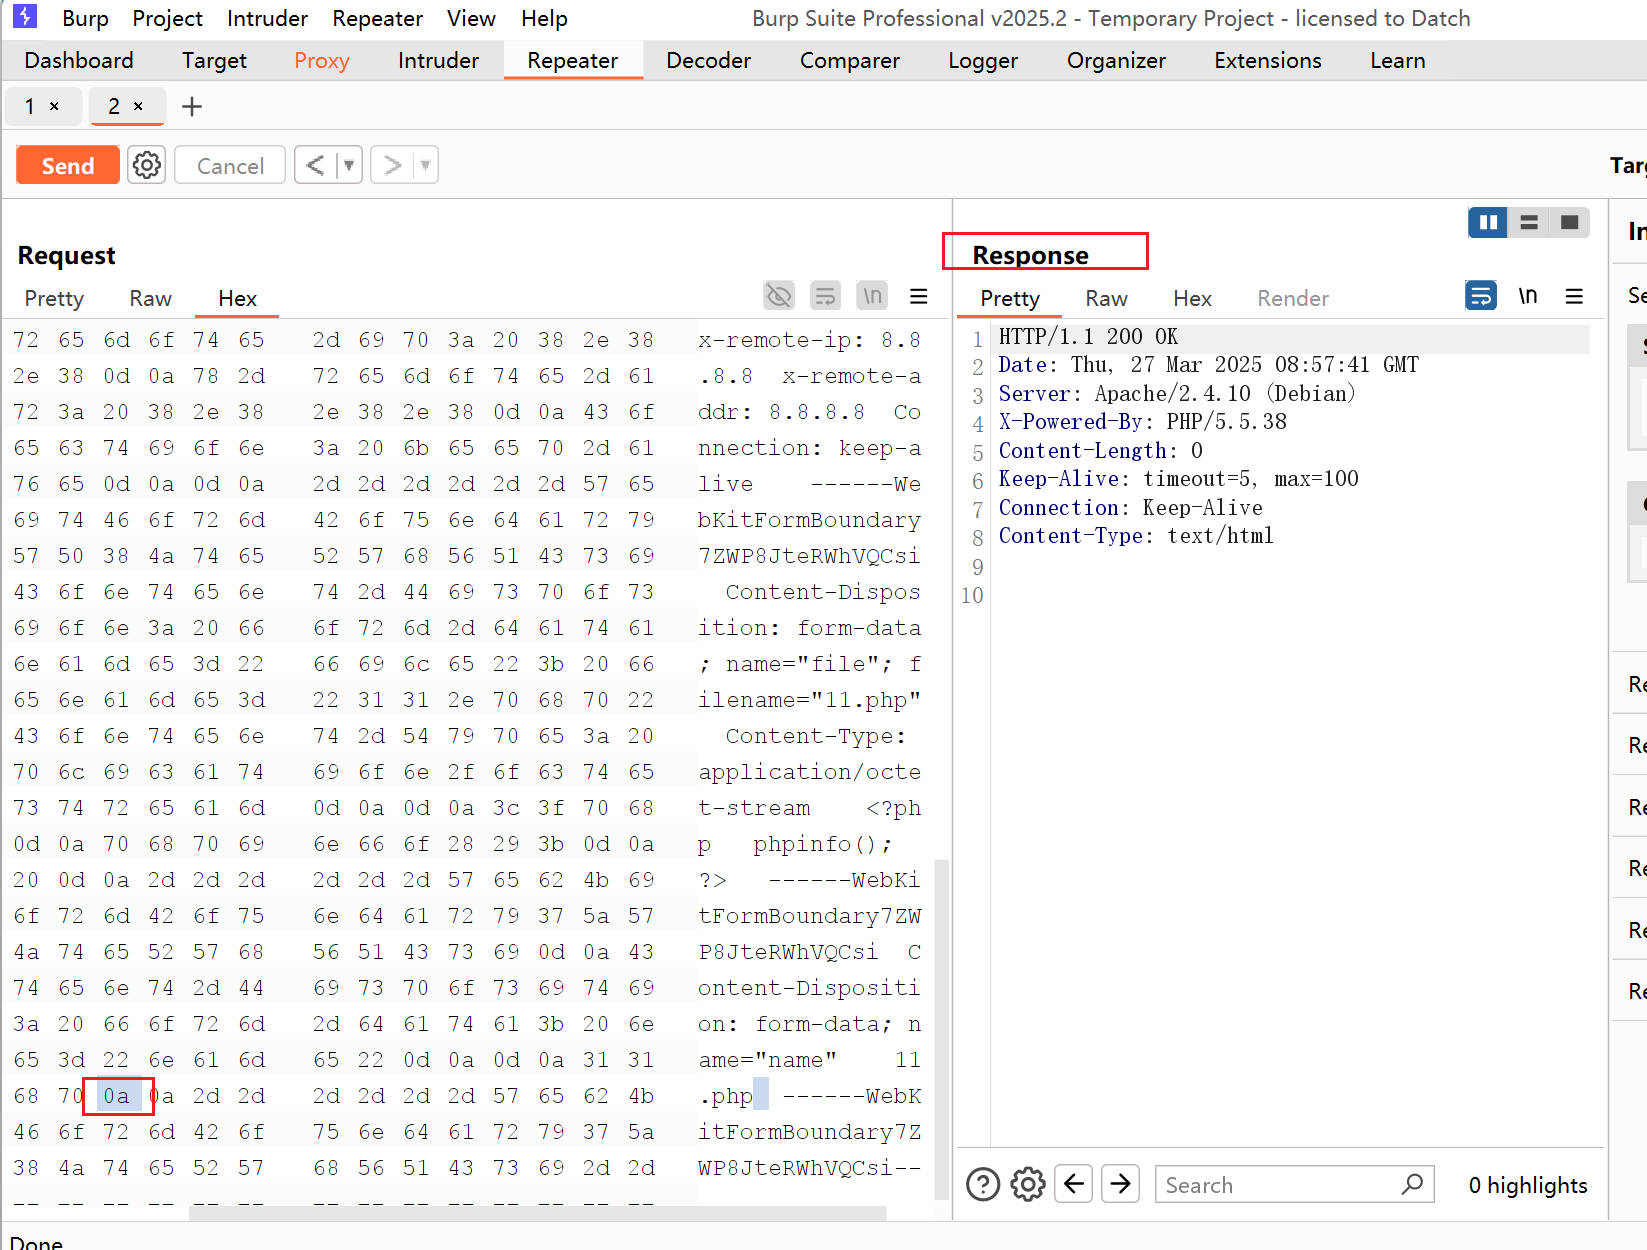Switch to the Organizer tab

[x=1116, y=60]
